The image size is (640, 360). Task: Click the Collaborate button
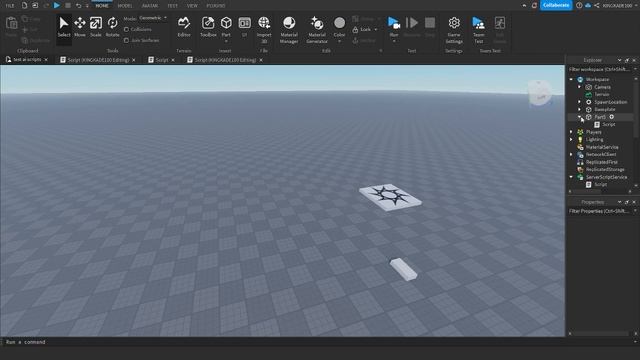coord(556,5)
